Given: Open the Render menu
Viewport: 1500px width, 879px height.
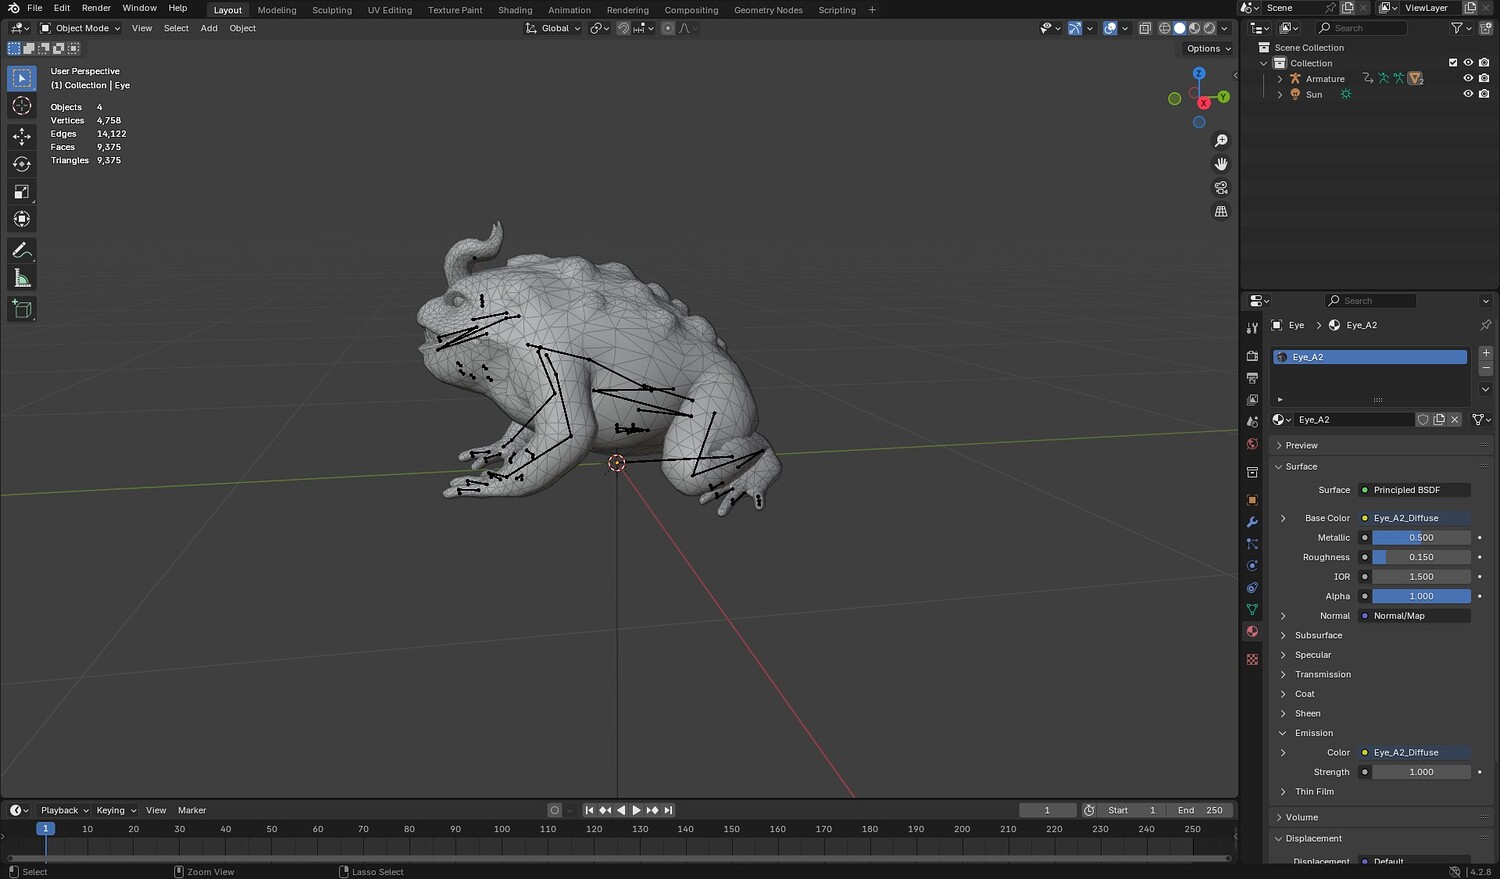Looking at the screenshot, I should point(96,8).
